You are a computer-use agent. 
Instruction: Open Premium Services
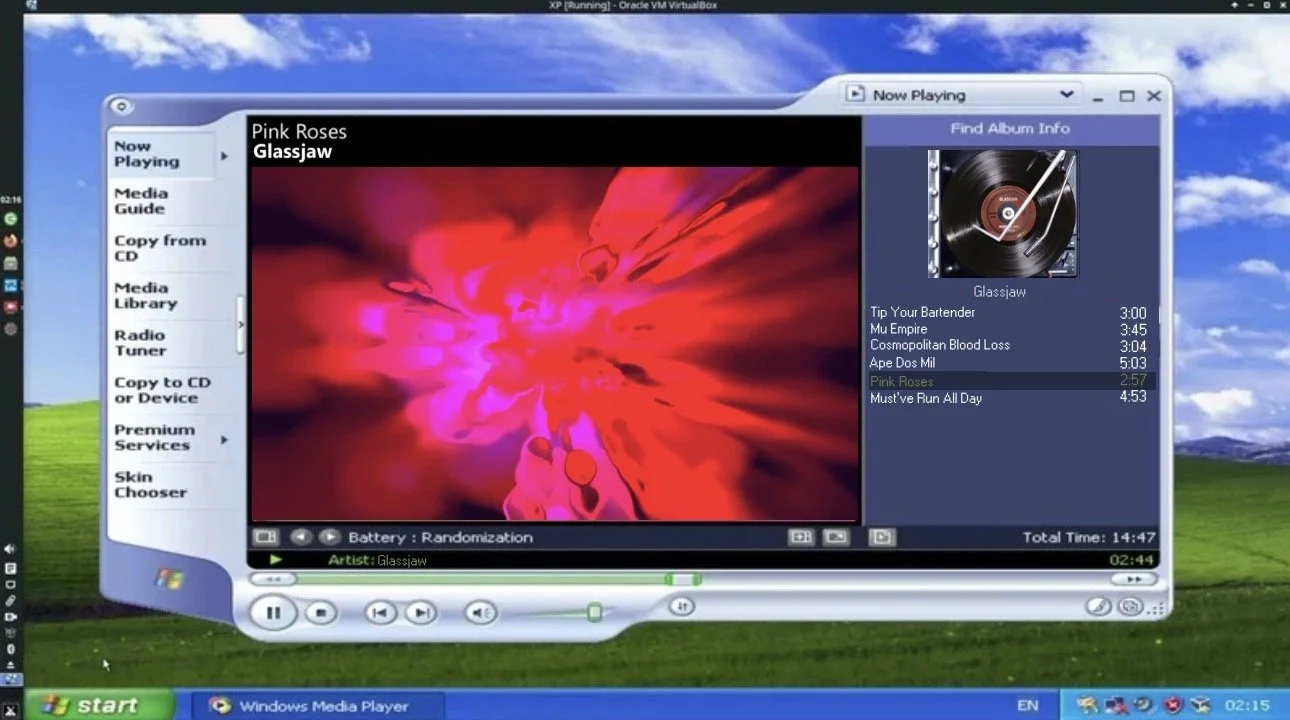coord(154,437)
